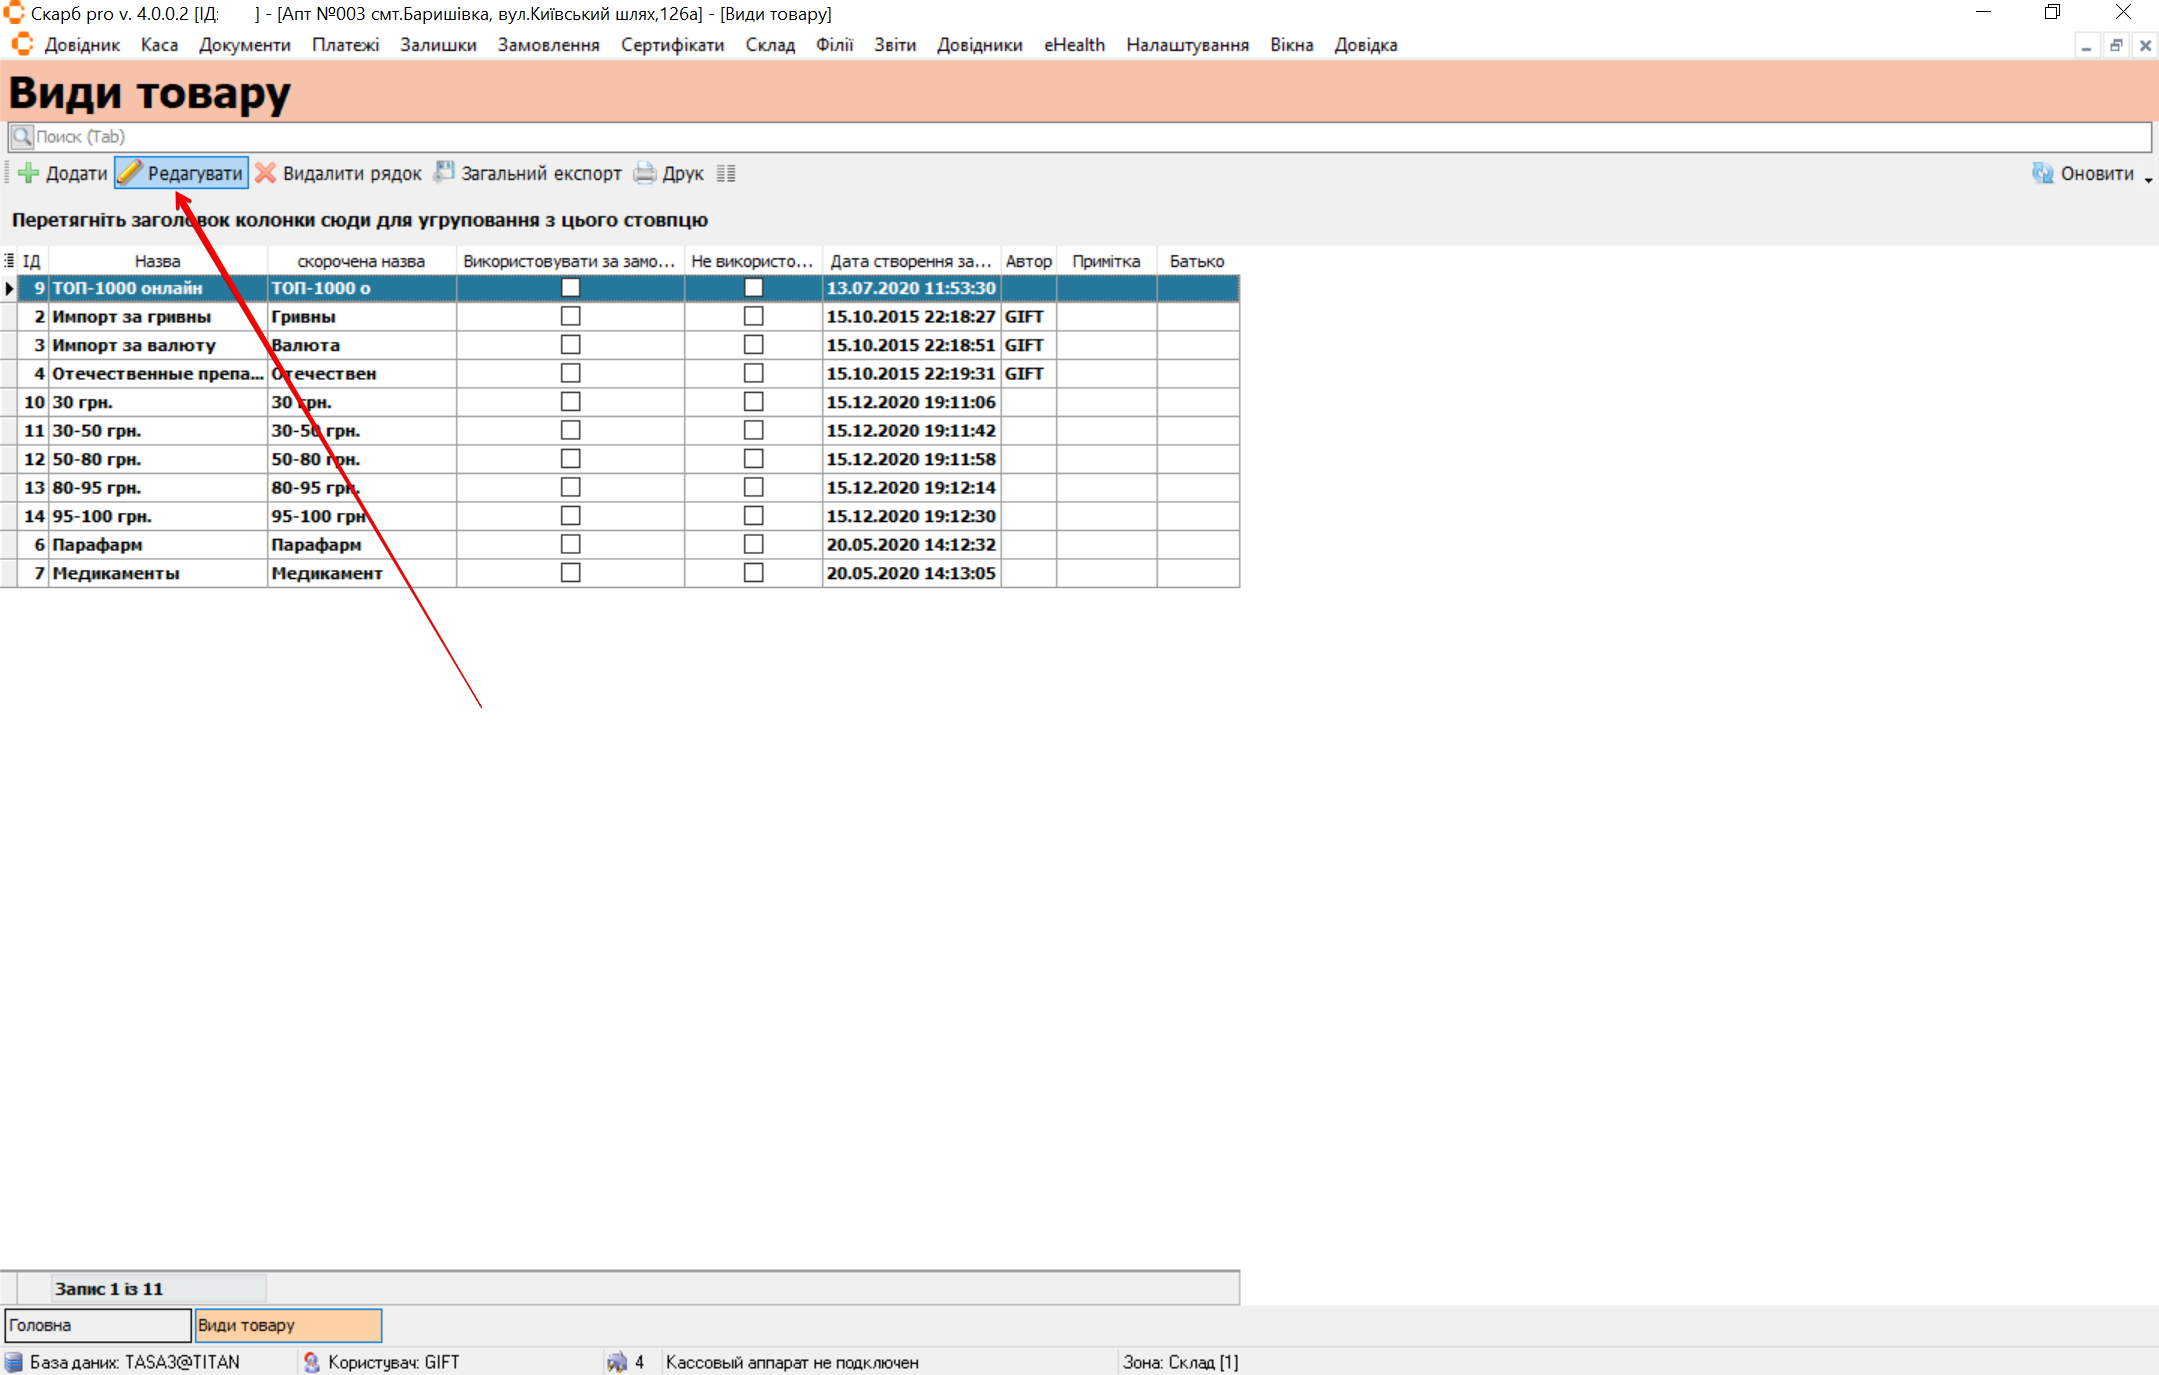Click the Друк printer icon
Viewport: 2159px width, 1375px height.
pos(645,173)
